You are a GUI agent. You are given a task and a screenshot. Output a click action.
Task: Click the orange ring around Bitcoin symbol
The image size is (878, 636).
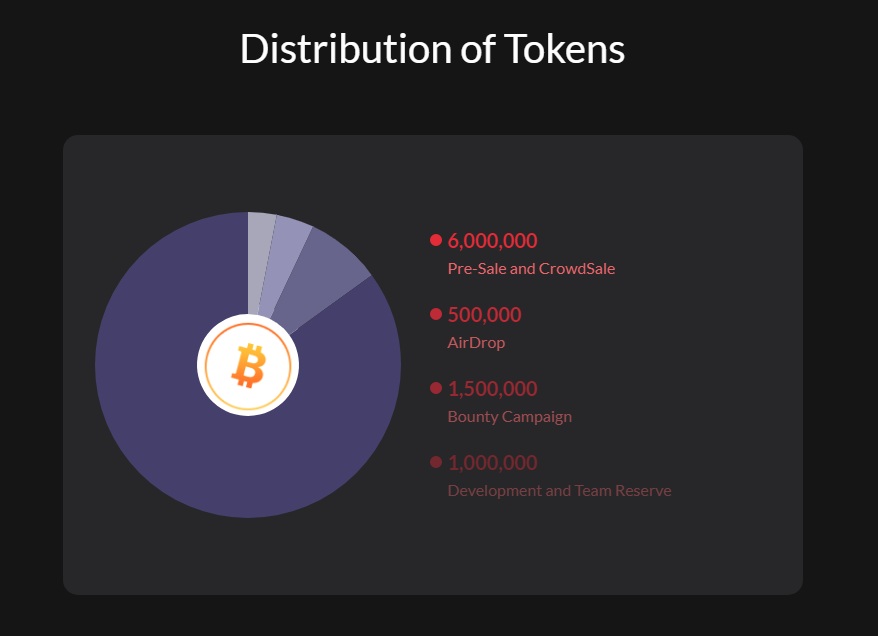pos(248,324)
